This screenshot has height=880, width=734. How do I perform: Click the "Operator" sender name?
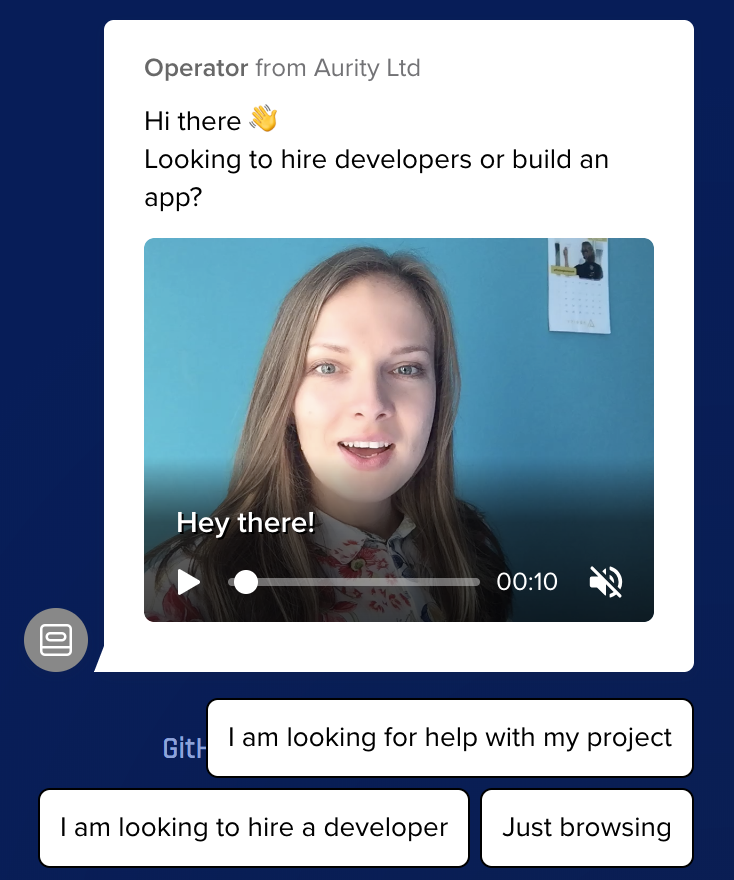pos(196,68)
